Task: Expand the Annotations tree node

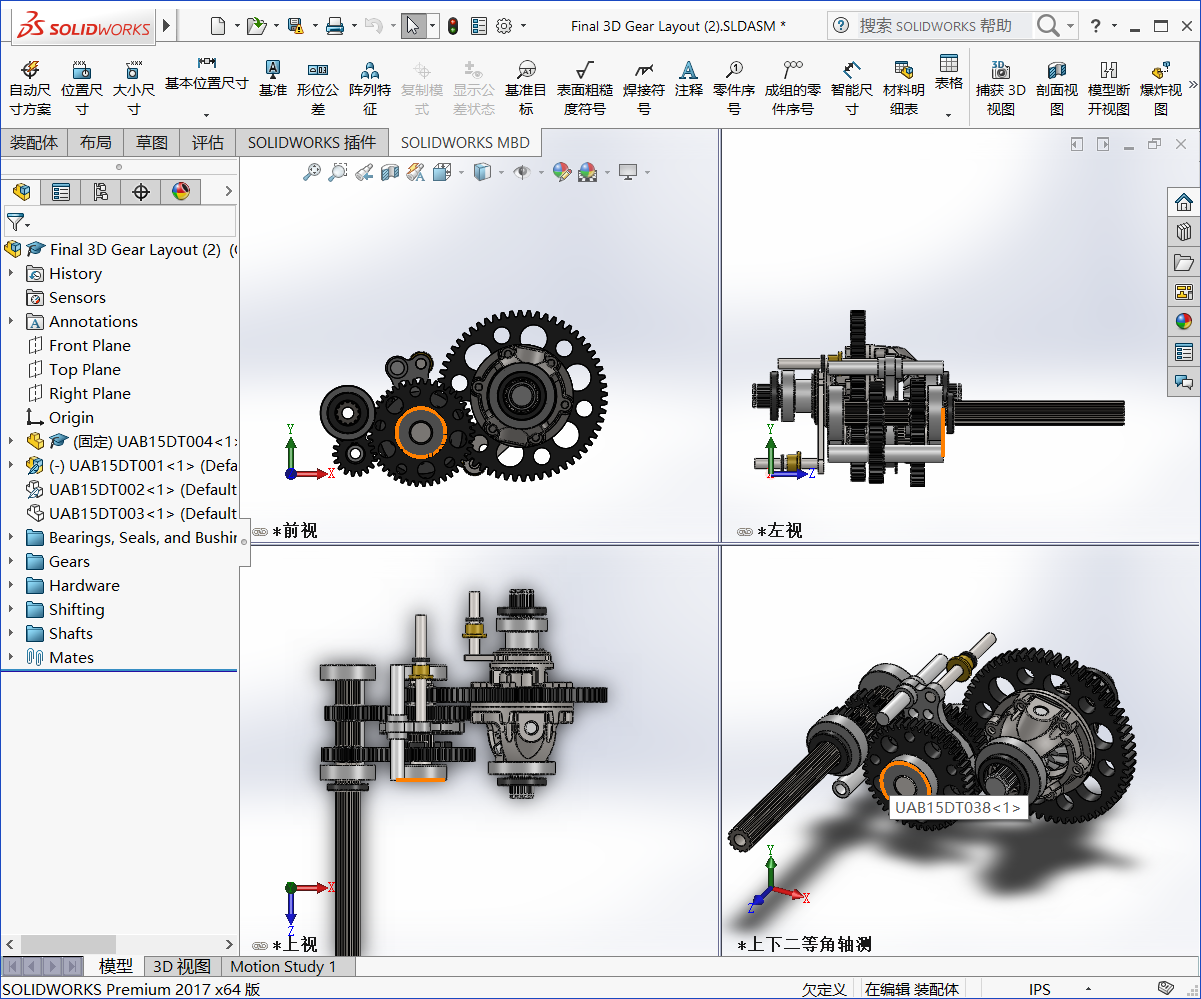Action: pos(11,321)
